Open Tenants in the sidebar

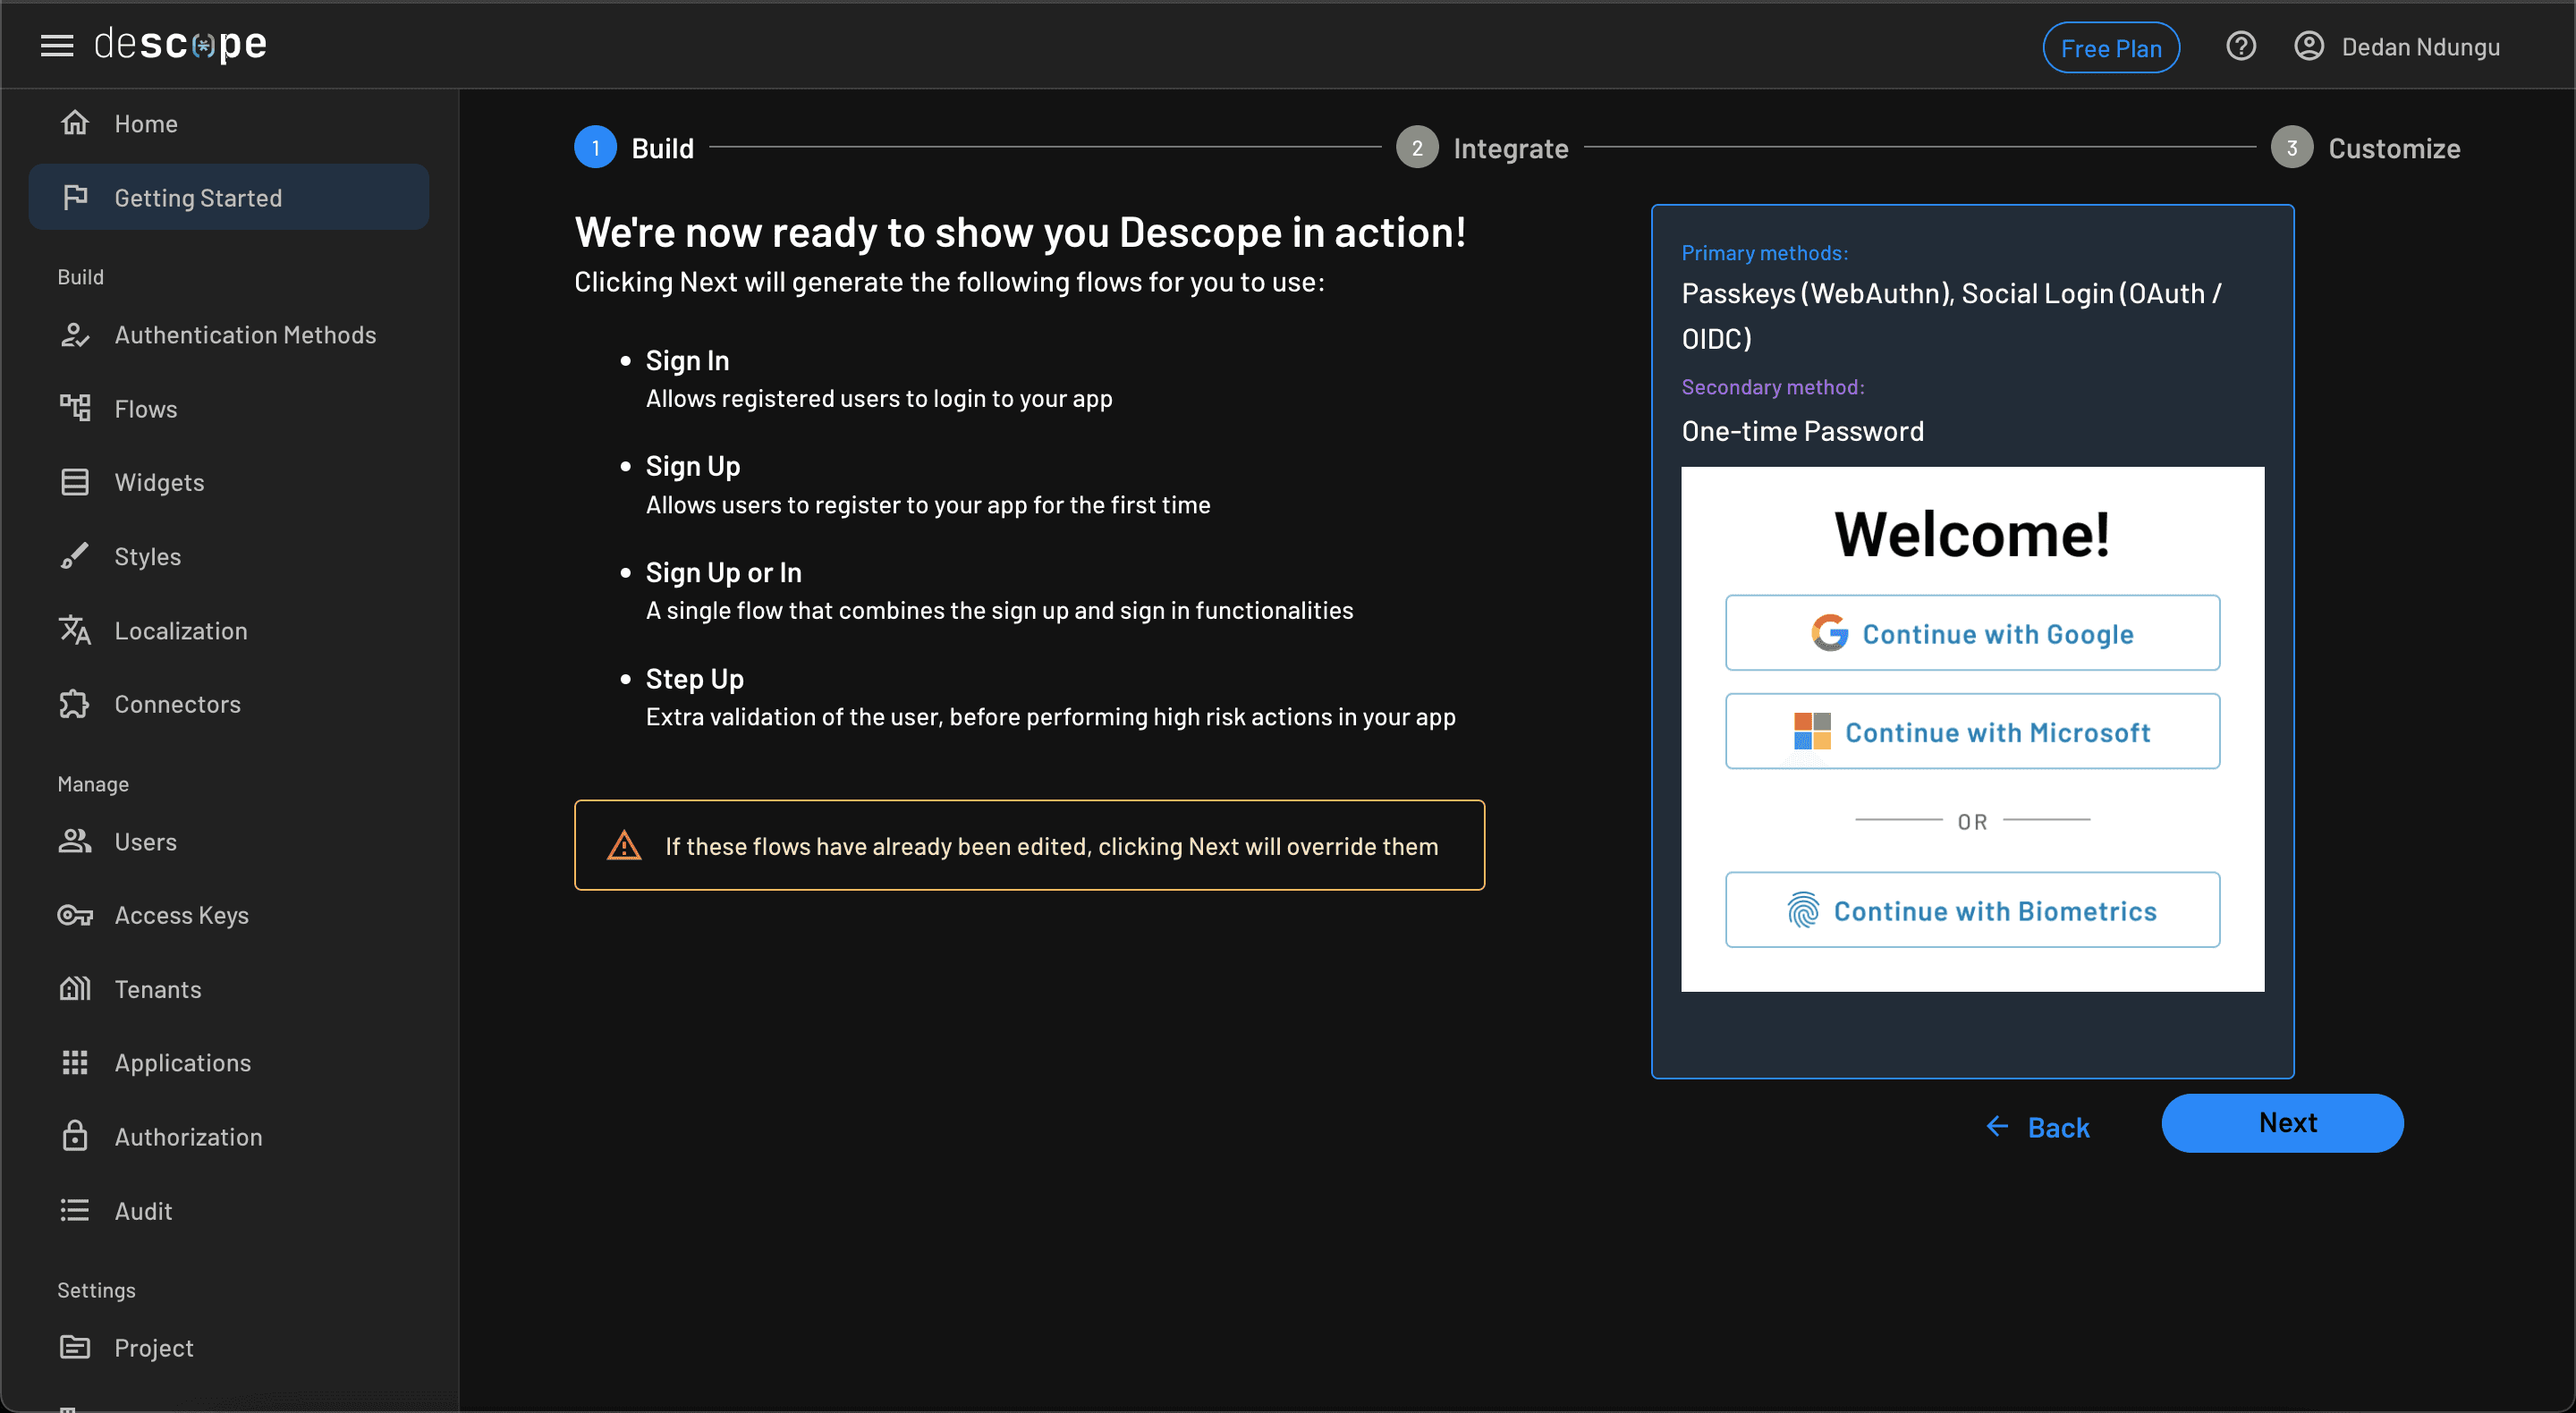coord(158,989)
